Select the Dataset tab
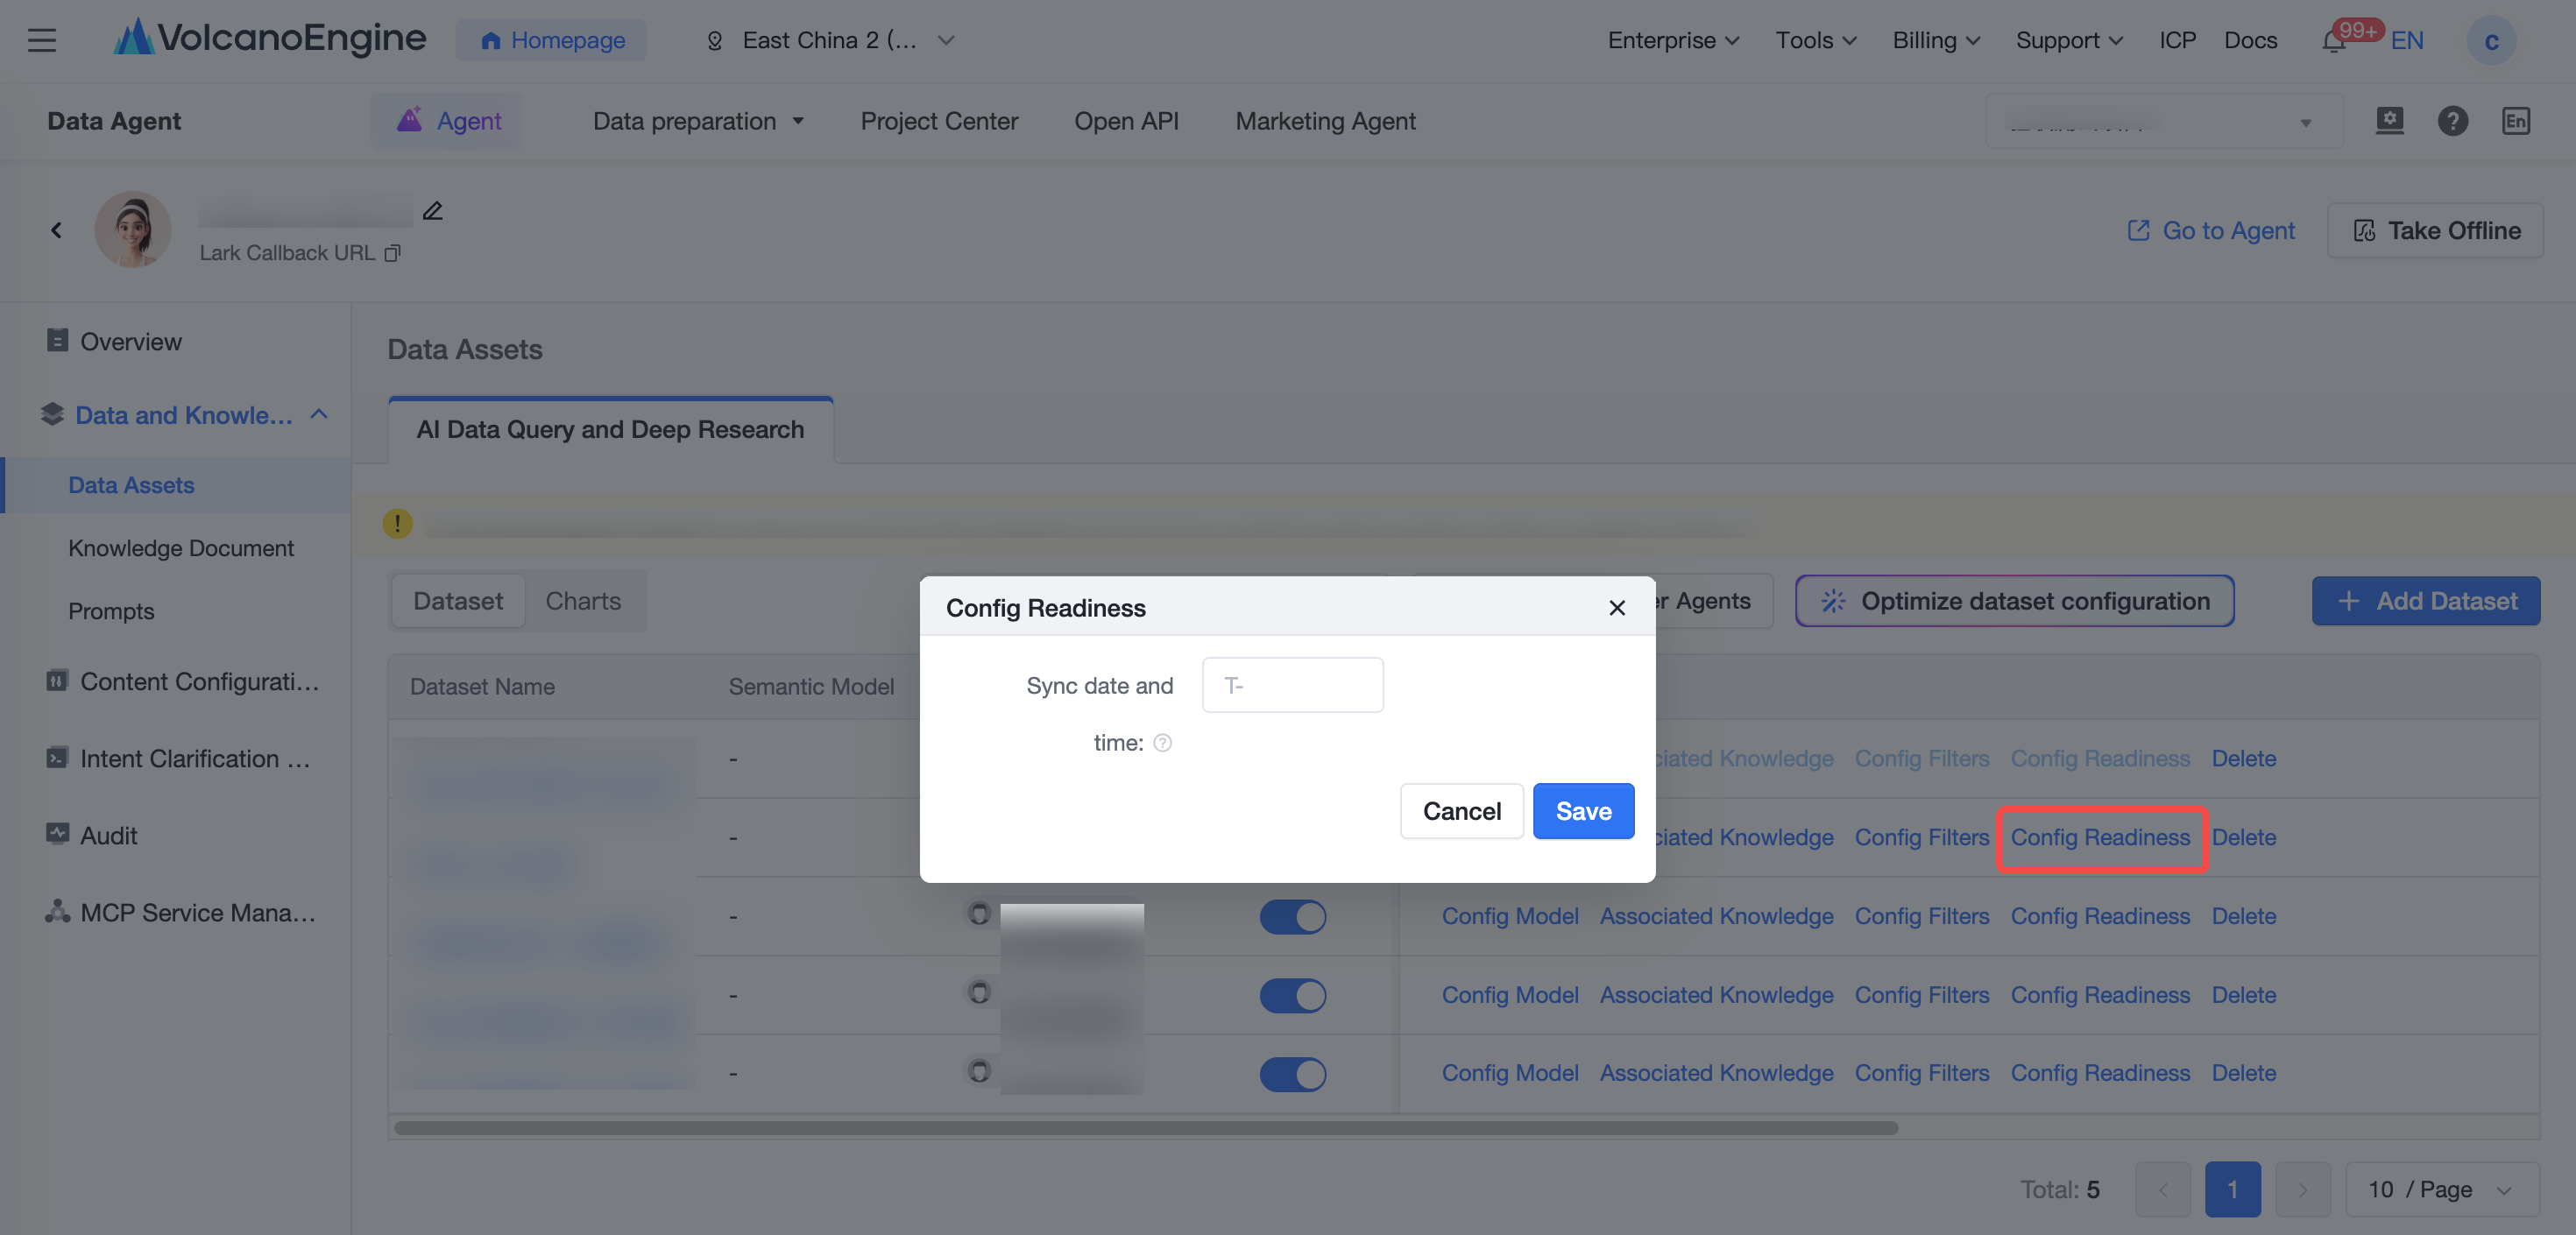2576x1235 pixels. click(458, 601)
